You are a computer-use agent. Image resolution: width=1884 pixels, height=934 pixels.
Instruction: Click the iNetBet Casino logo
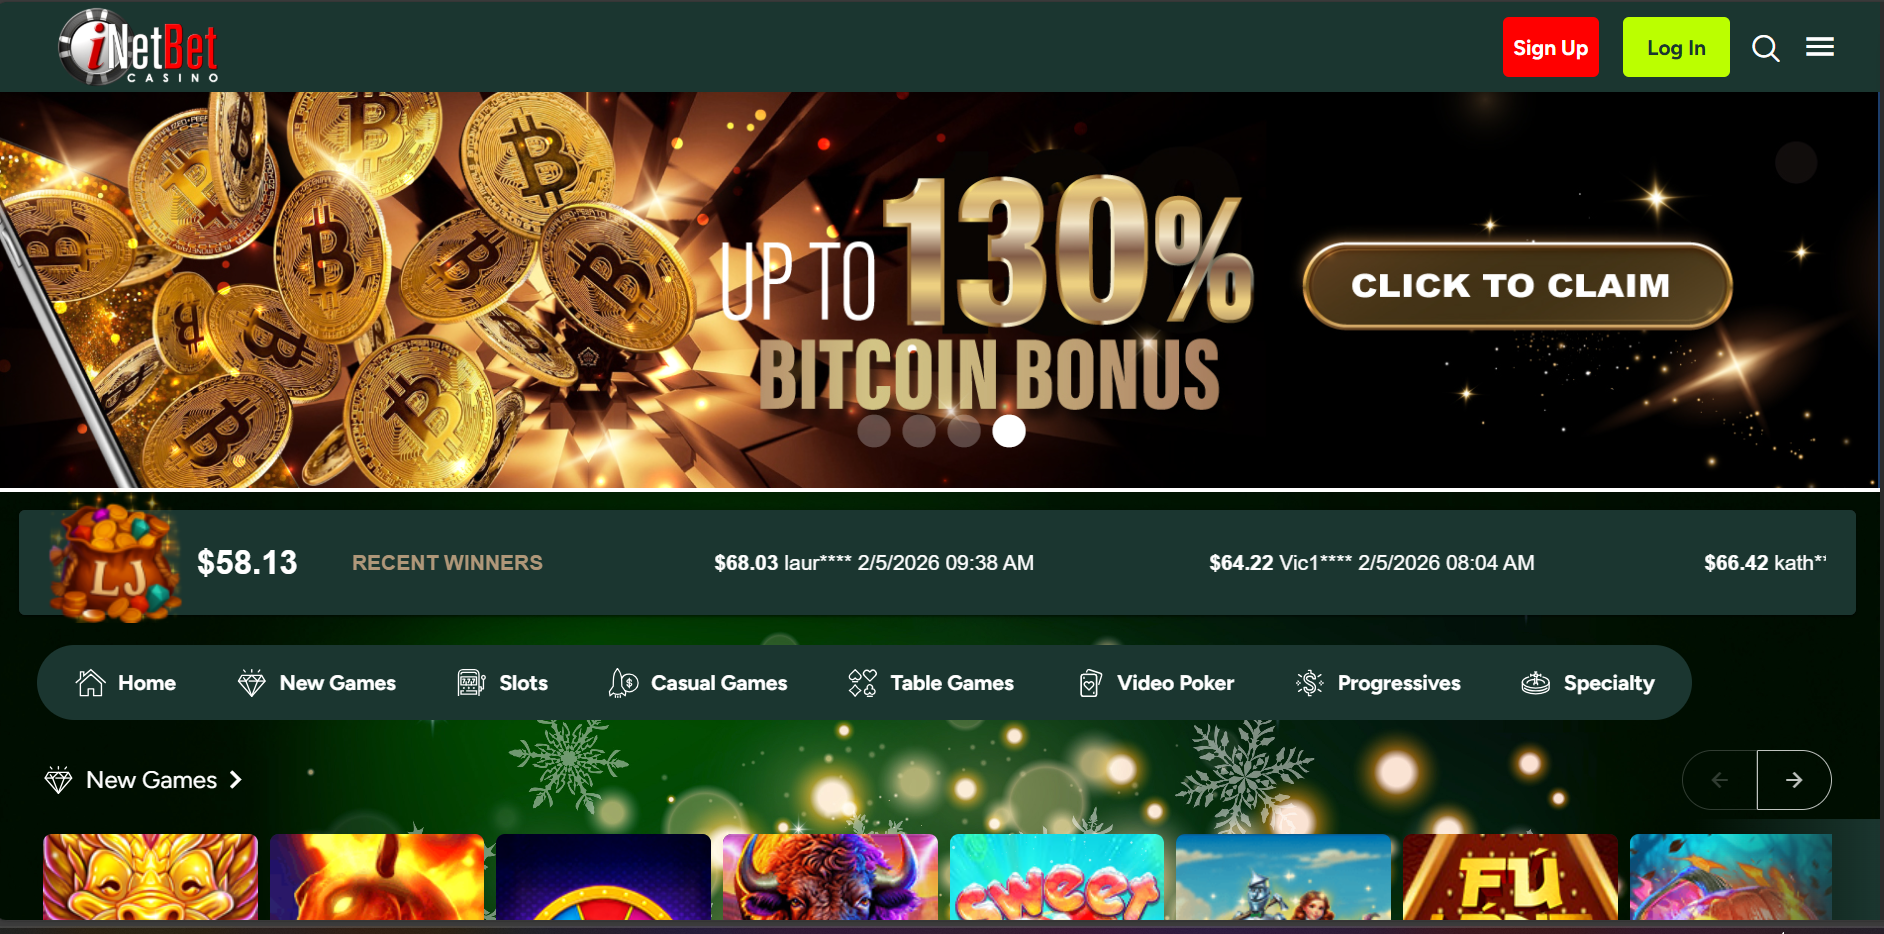click(138, 47)
